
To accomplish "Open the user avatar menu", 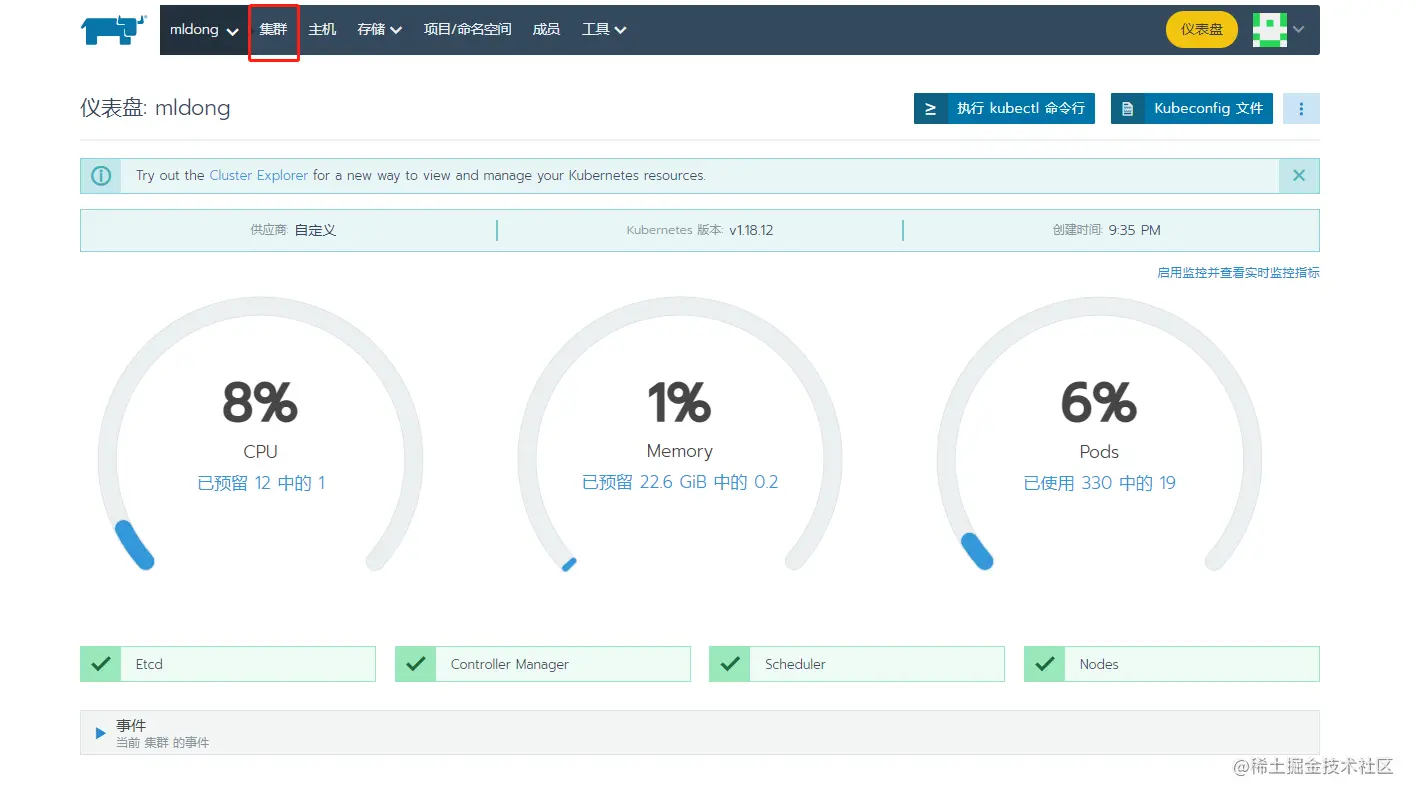I will click(1270, 30).
